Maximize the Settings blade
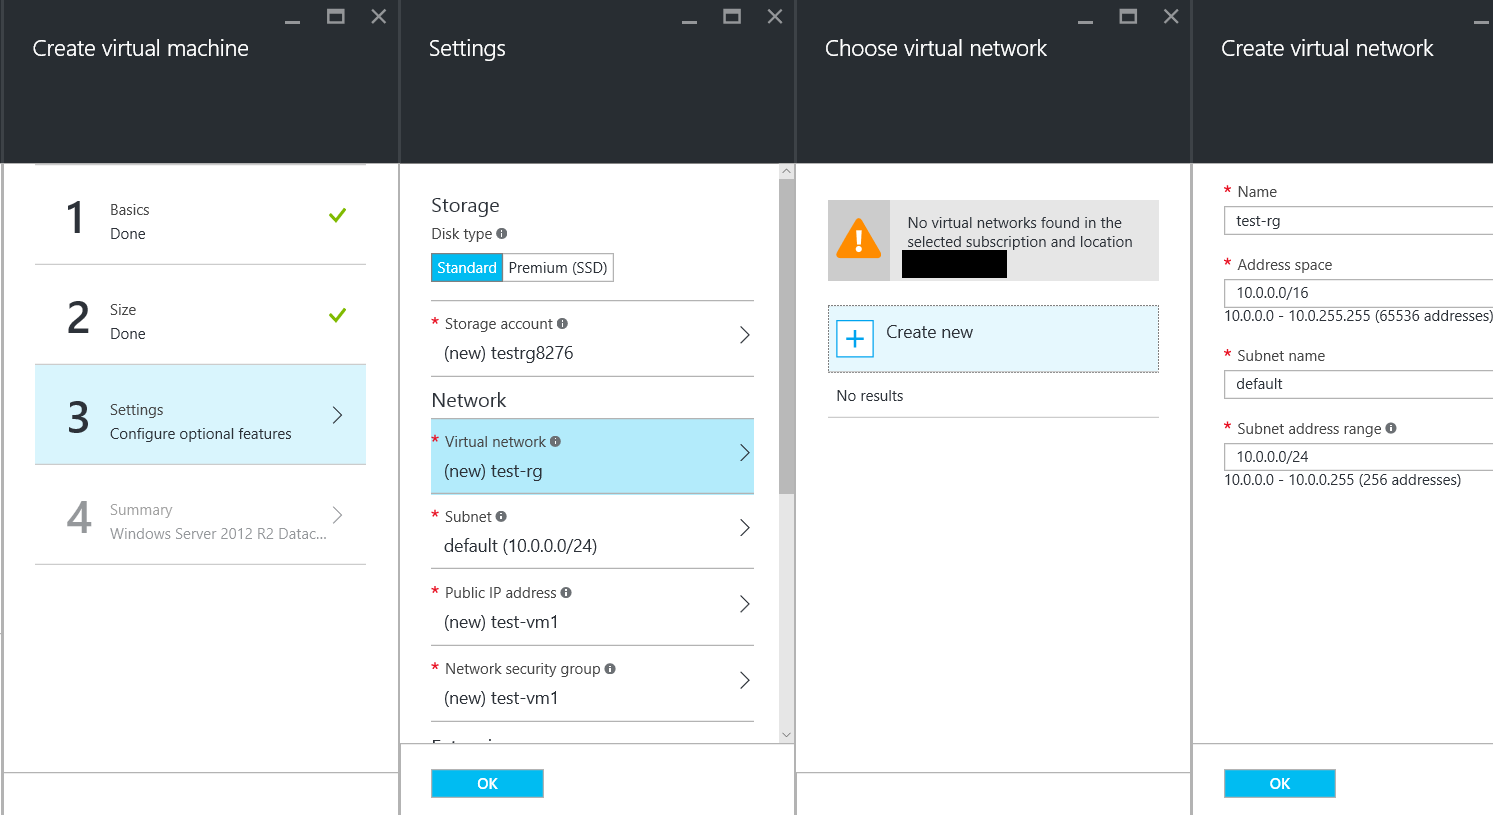 click(x=732, y=17)
